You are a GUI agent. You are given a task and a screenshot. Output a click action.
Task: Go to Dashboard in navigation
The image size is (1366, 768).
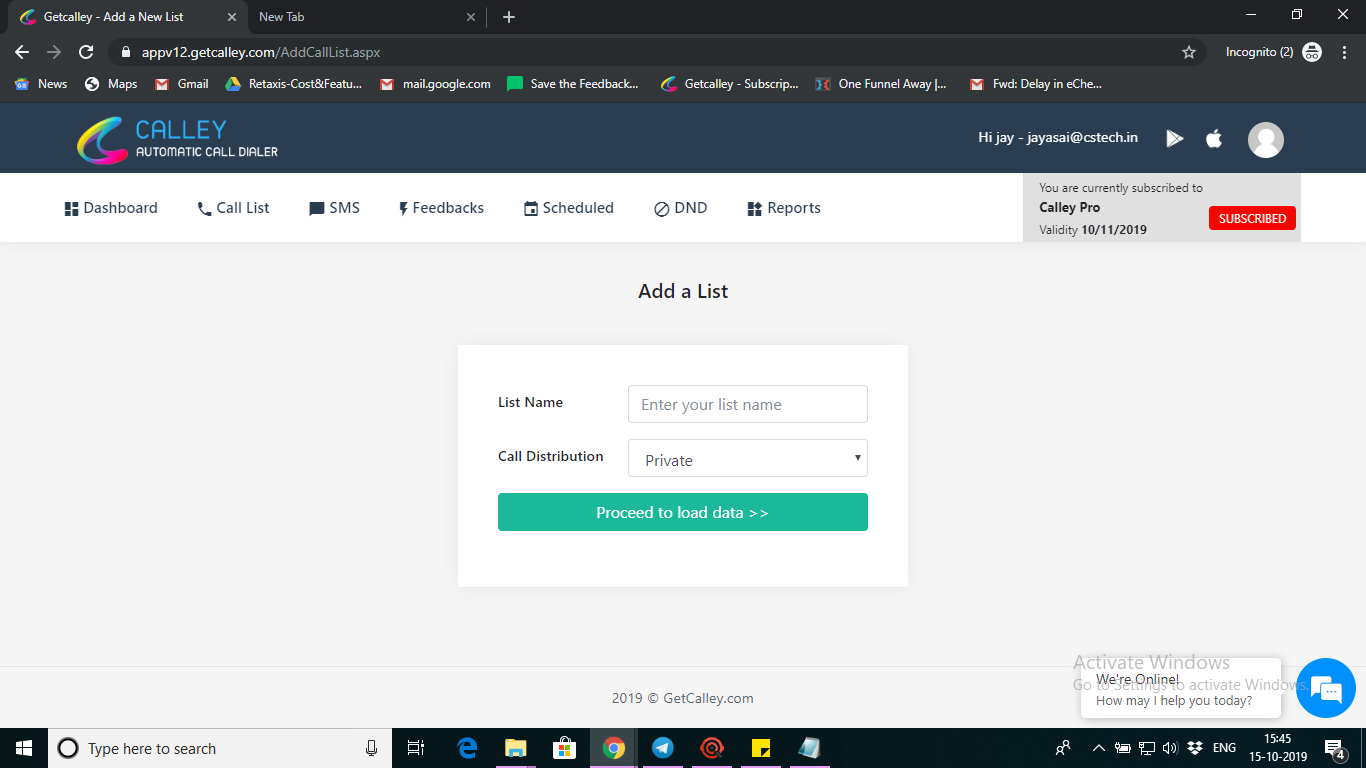111,208
